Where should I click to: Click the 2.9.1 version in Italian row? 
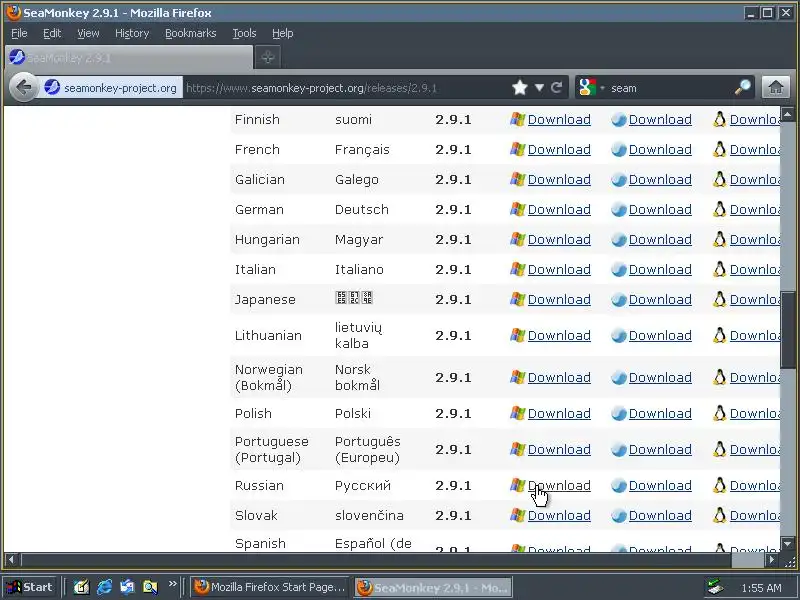click(453, 269)
